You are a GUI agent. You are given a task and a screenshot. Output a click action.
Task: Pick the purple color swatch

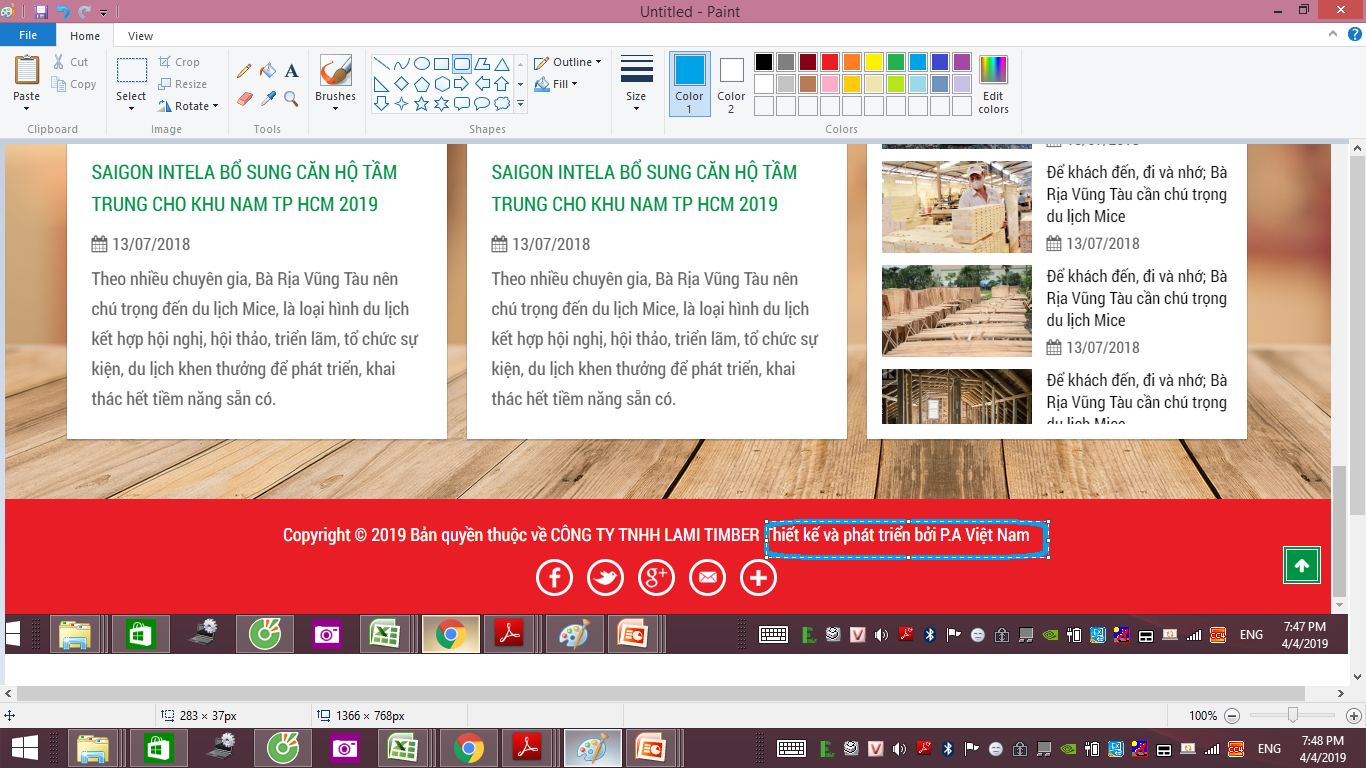click(x=962, y=62)
